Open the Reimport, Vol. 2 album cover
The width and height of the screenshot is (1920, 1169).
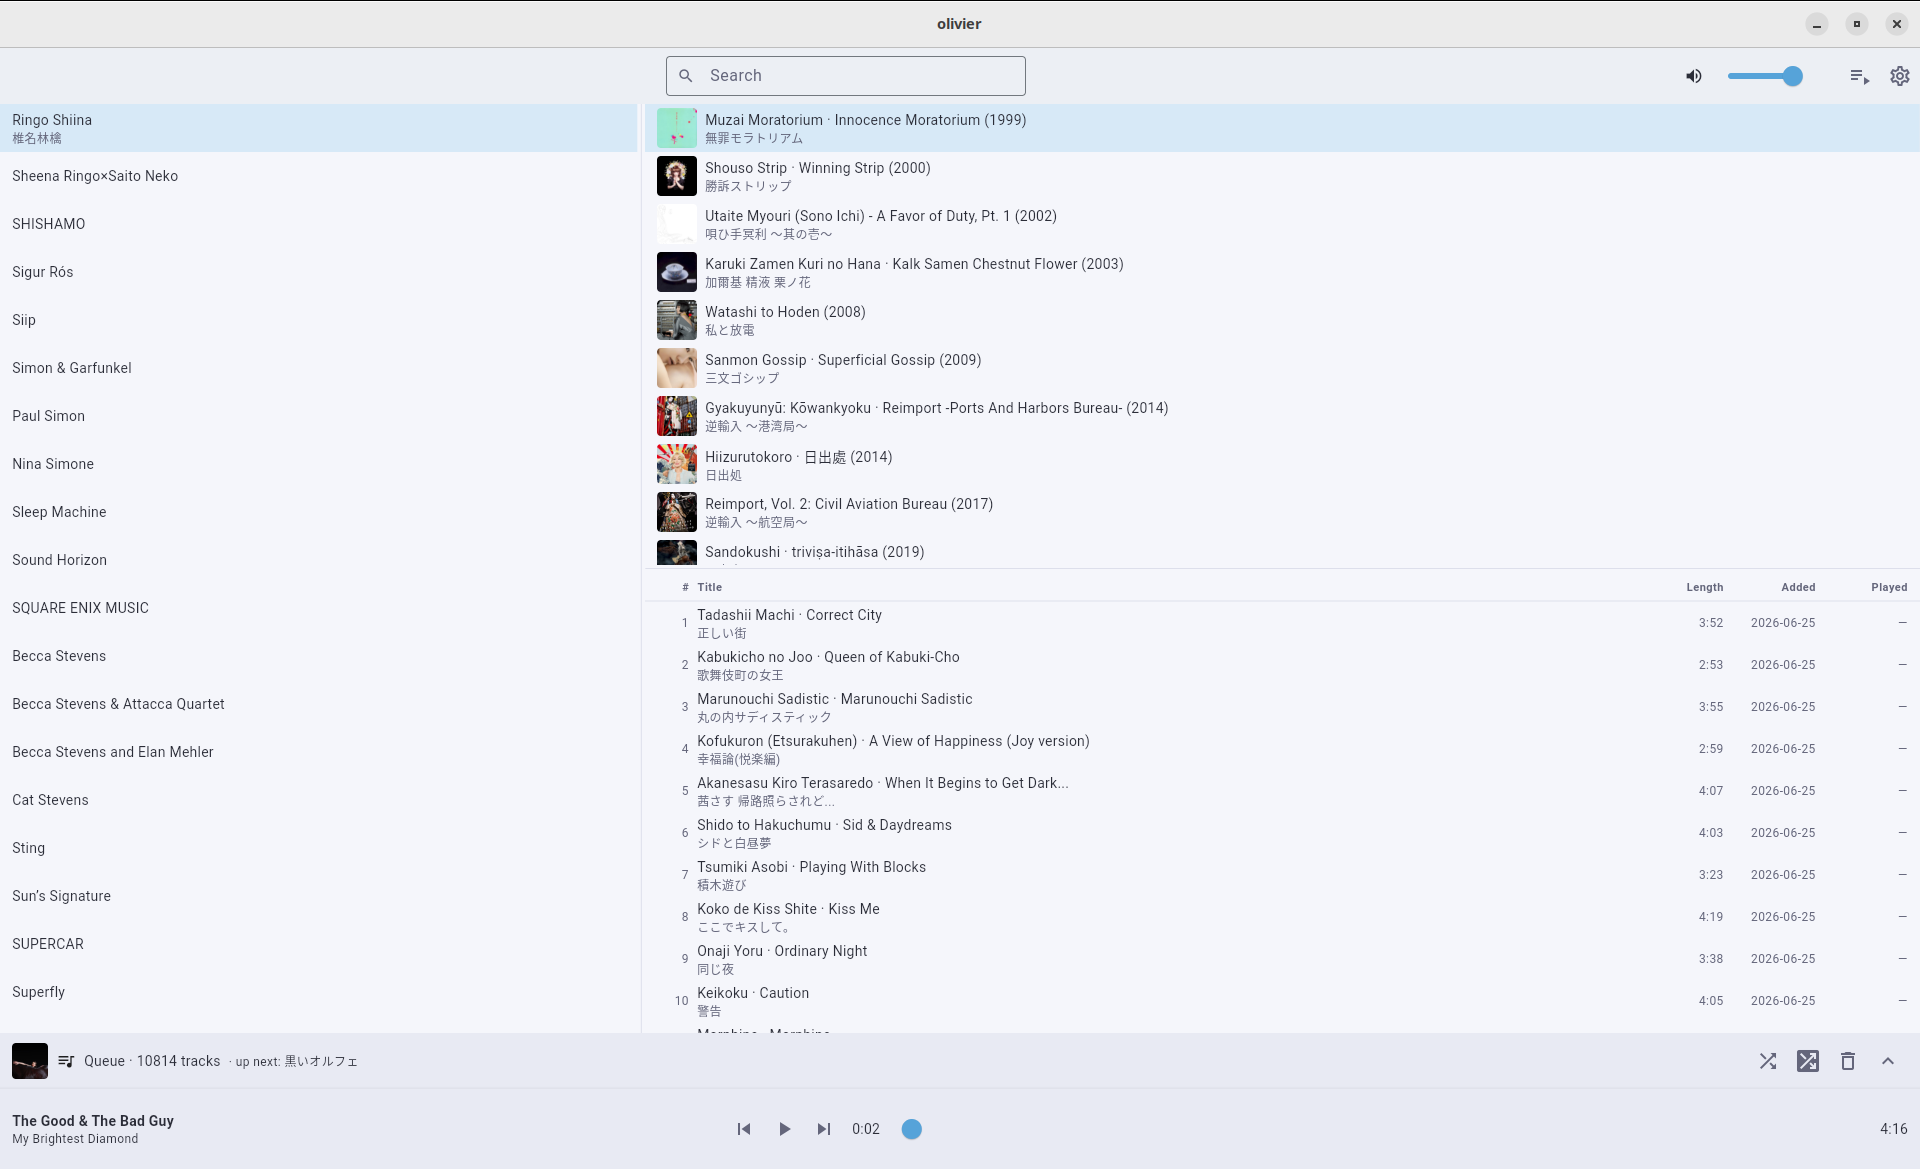click(x=677, y=512)
